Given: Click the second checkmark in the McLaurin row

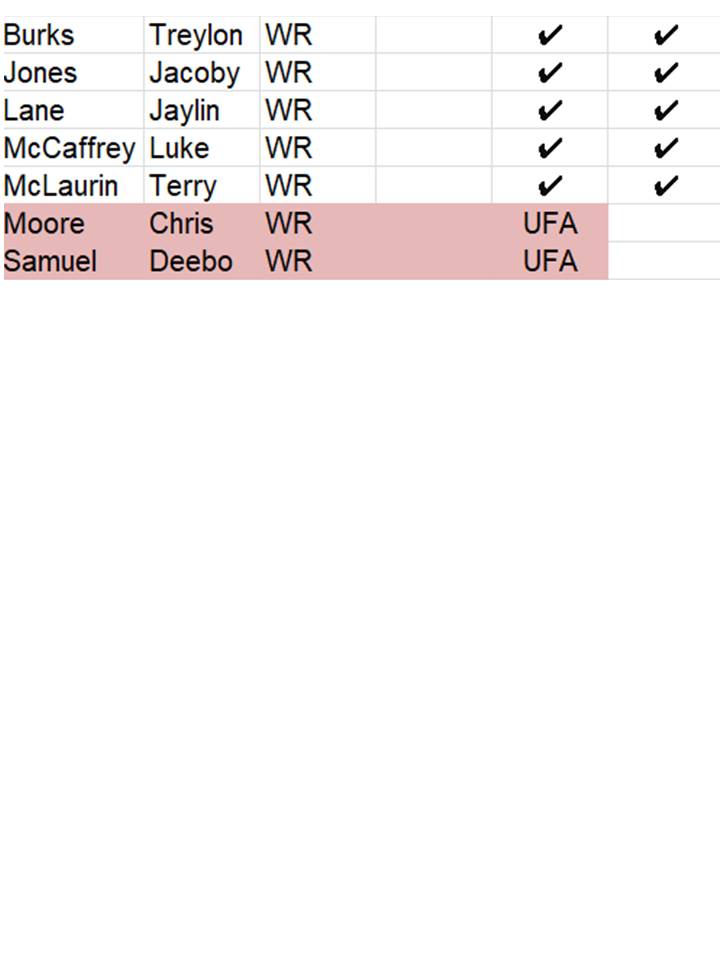Looking at the screenshot, I should 665,186.
